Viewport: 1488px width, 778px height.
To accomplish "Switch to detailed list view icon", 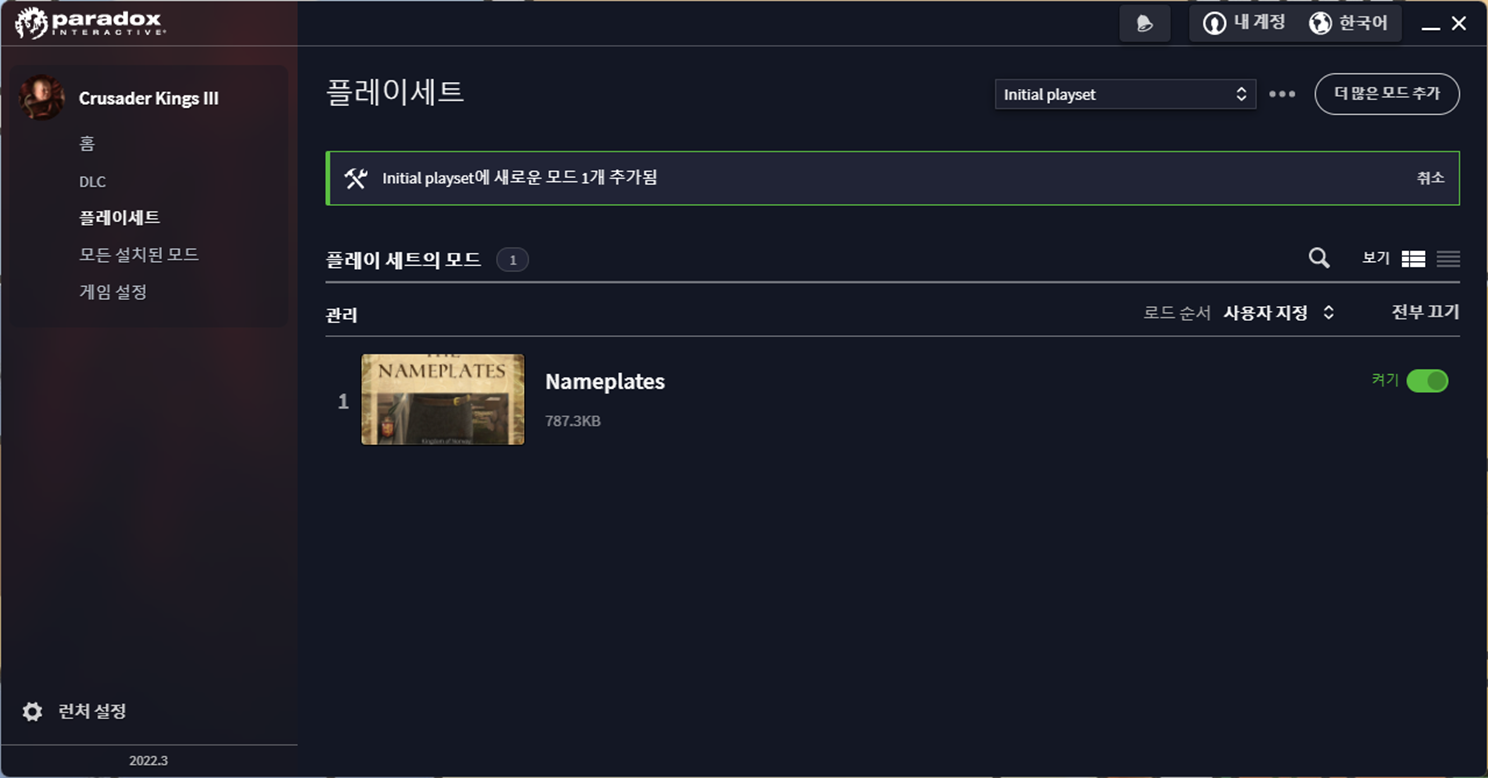I will pos(1413,259).
